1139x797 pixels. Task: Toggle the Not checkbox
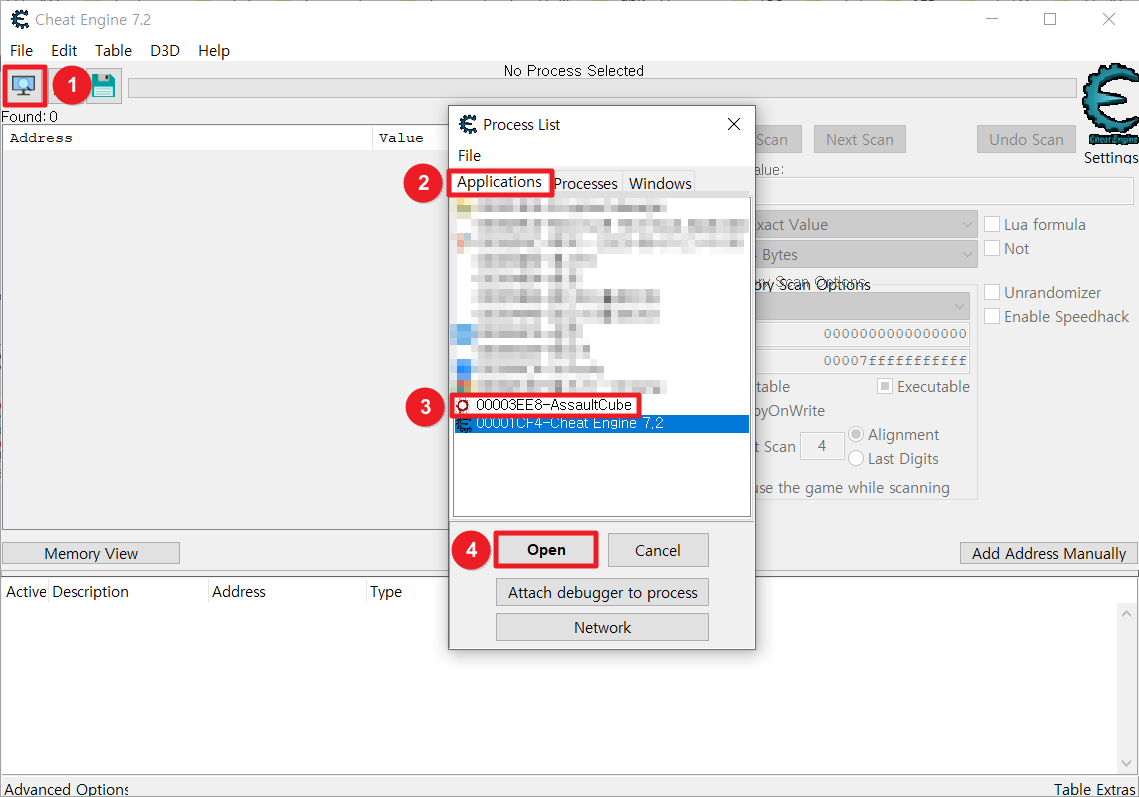coord(992,248)
